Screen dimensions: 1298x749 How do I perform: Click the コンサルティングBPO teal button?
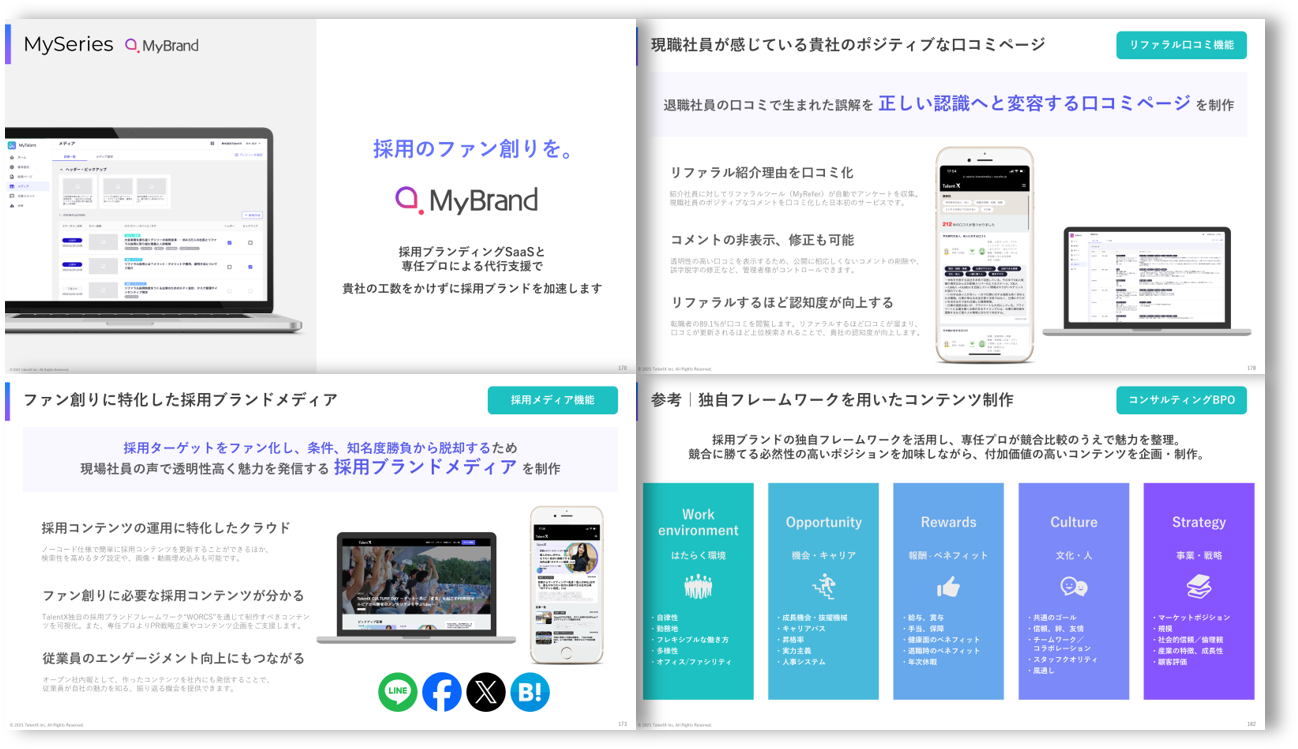pyautogui.click(x=1181, y=400)
